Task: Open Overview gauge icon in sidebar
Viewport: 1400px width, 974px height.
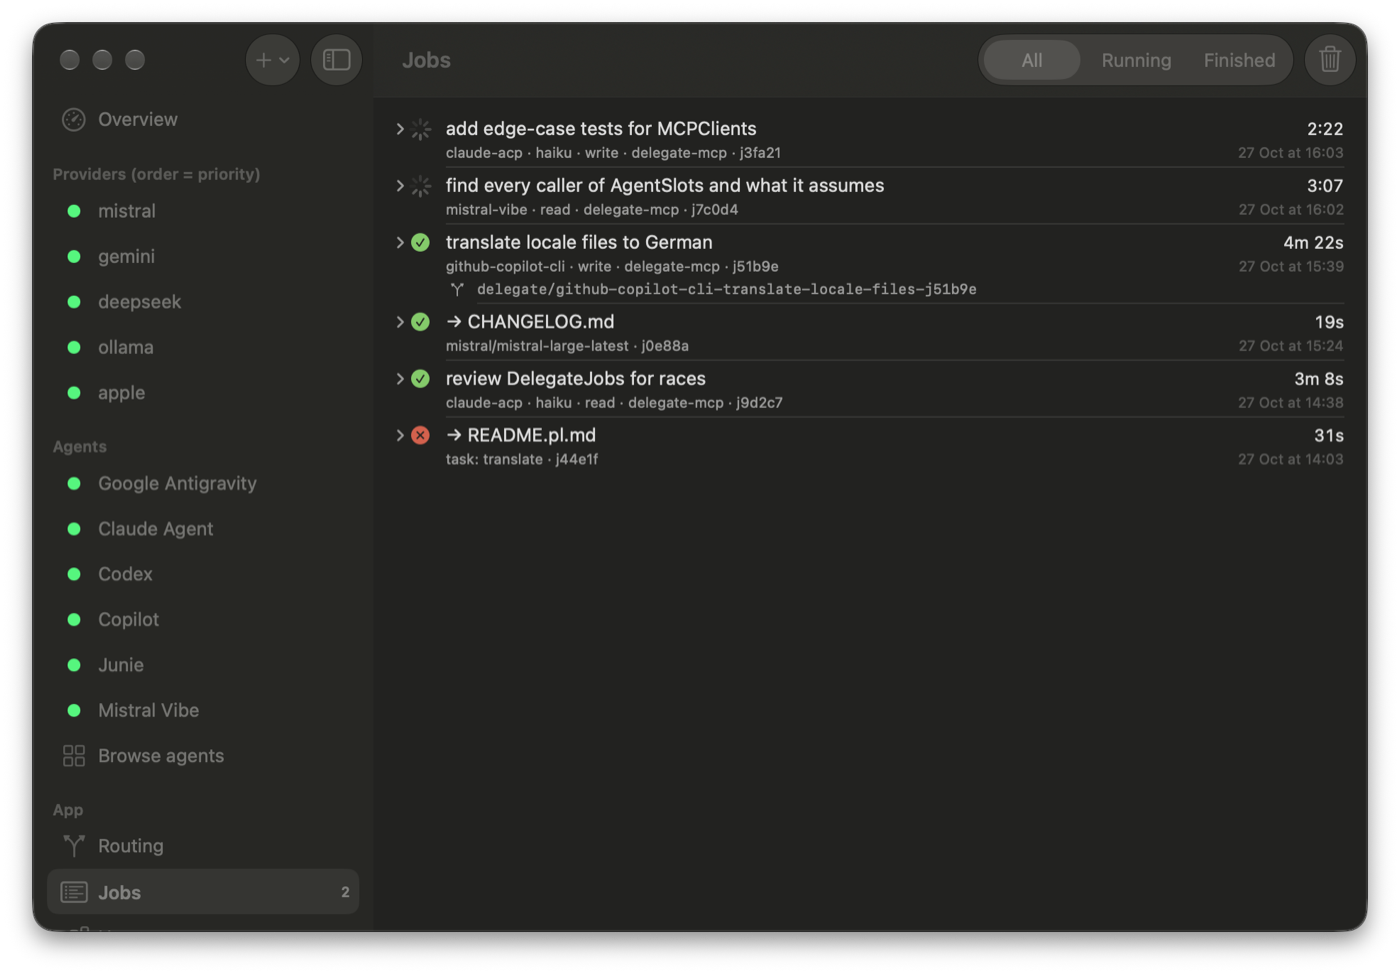Action: coord(74,120)
